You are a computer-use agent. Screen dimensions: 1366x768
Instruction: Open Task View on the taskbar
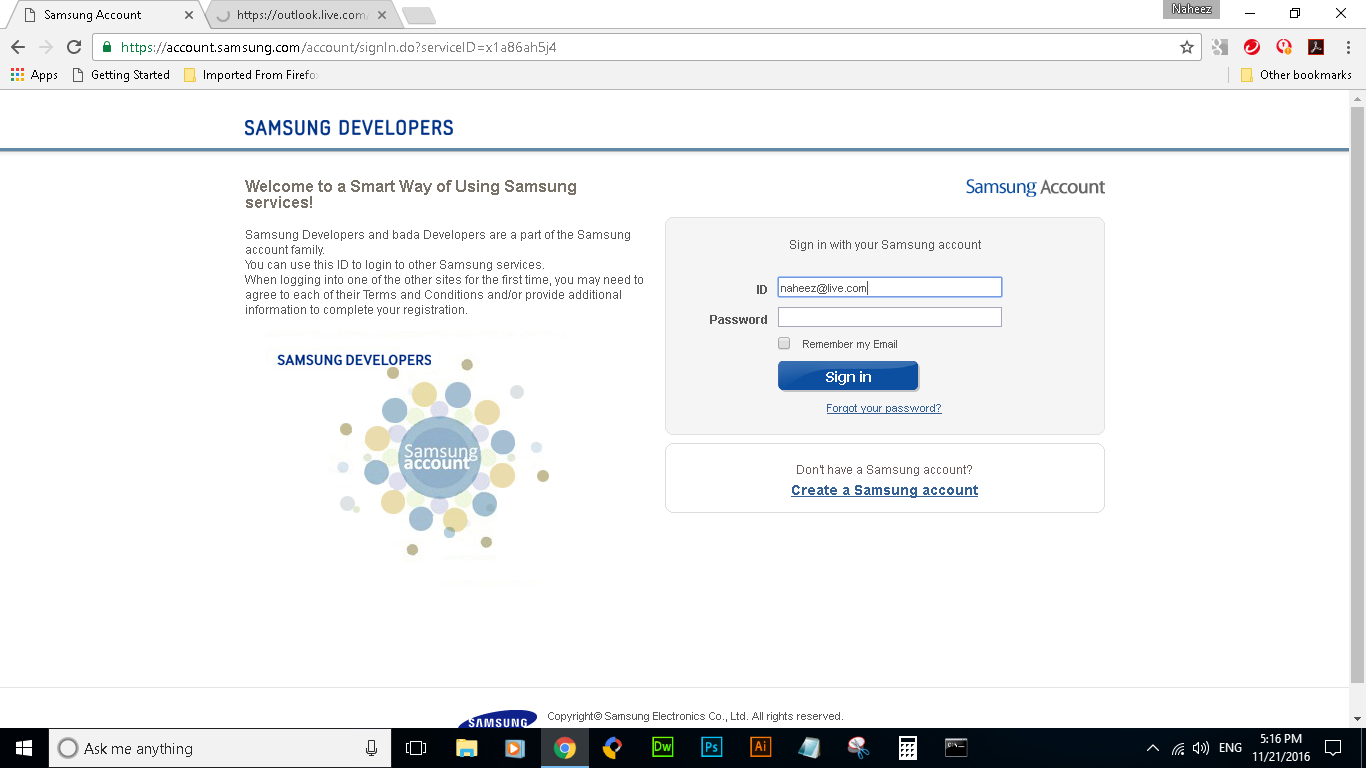click(416, 748)
